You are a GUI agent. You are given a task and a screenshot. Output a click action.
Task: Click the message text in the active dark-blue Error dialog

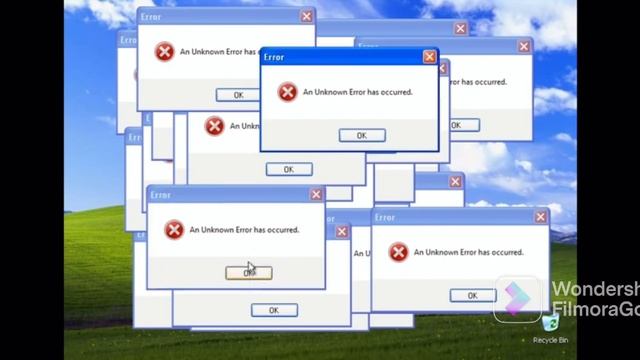pos(358,92)
